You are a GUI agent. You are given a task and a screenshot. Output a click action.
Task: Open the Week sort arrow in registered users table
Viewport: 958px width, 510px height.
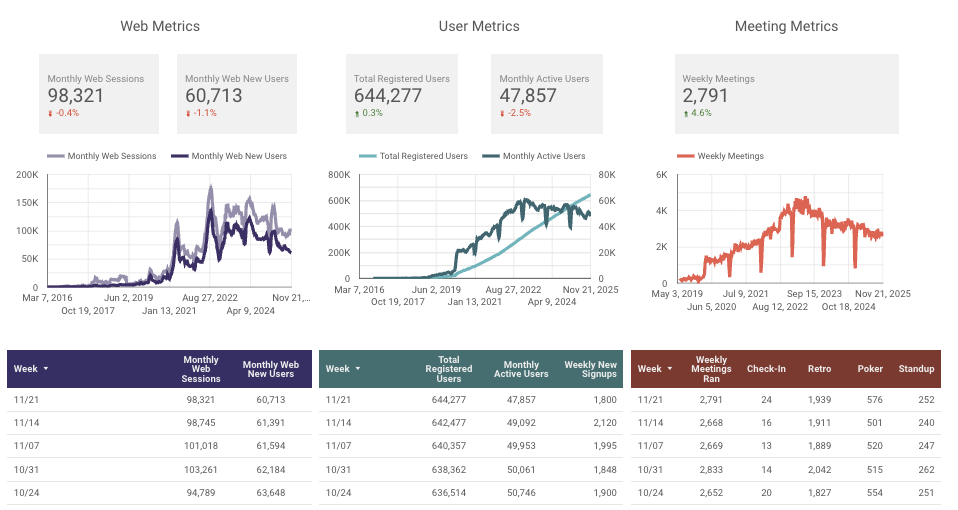(357, 369)
